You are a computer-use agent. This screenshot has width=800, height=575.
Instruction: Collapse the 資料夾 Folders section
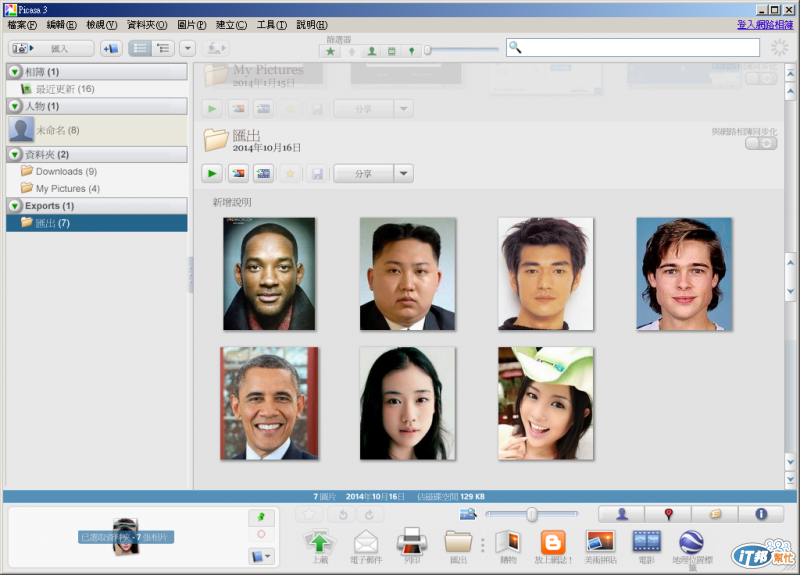[15, 154]
